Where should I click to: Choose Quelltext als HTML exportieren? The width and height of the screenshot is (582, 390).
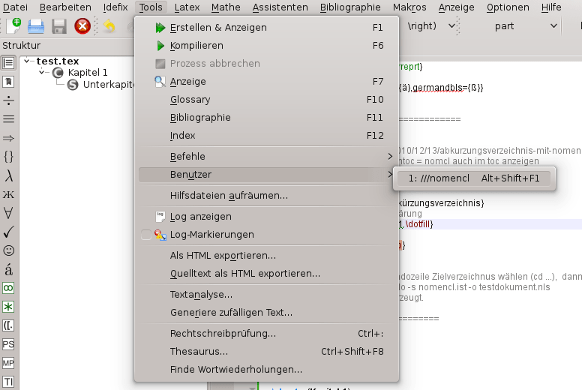(266, 273)
